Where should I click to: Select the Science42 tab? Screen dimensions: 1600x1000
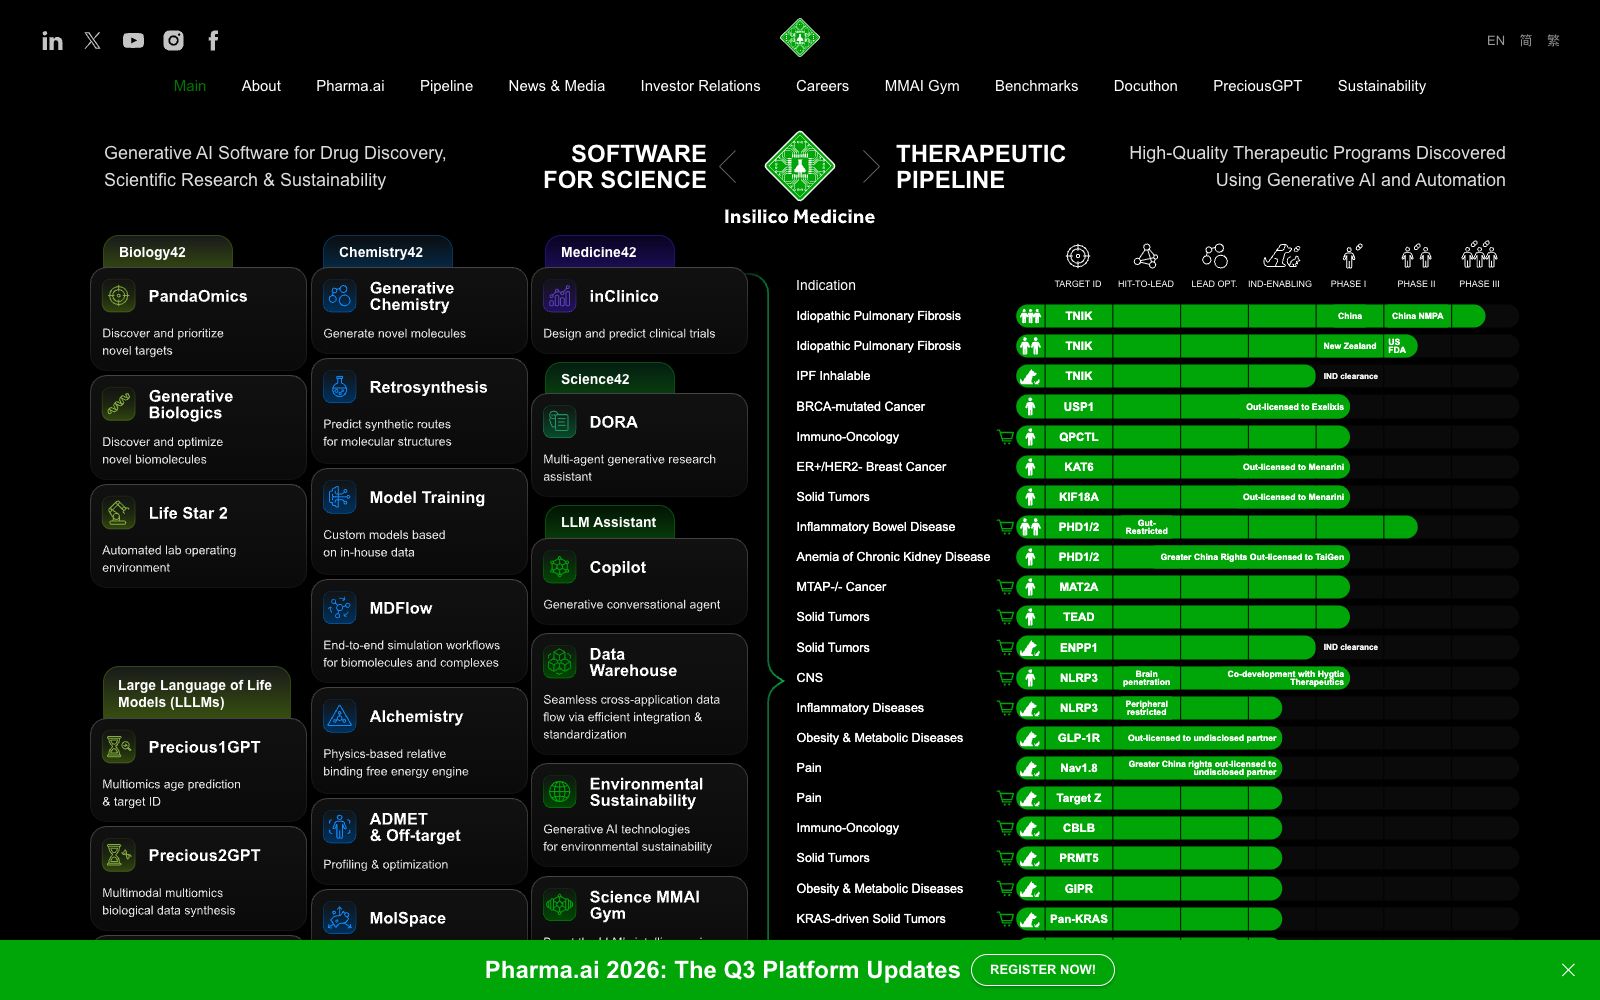[610, 379]
